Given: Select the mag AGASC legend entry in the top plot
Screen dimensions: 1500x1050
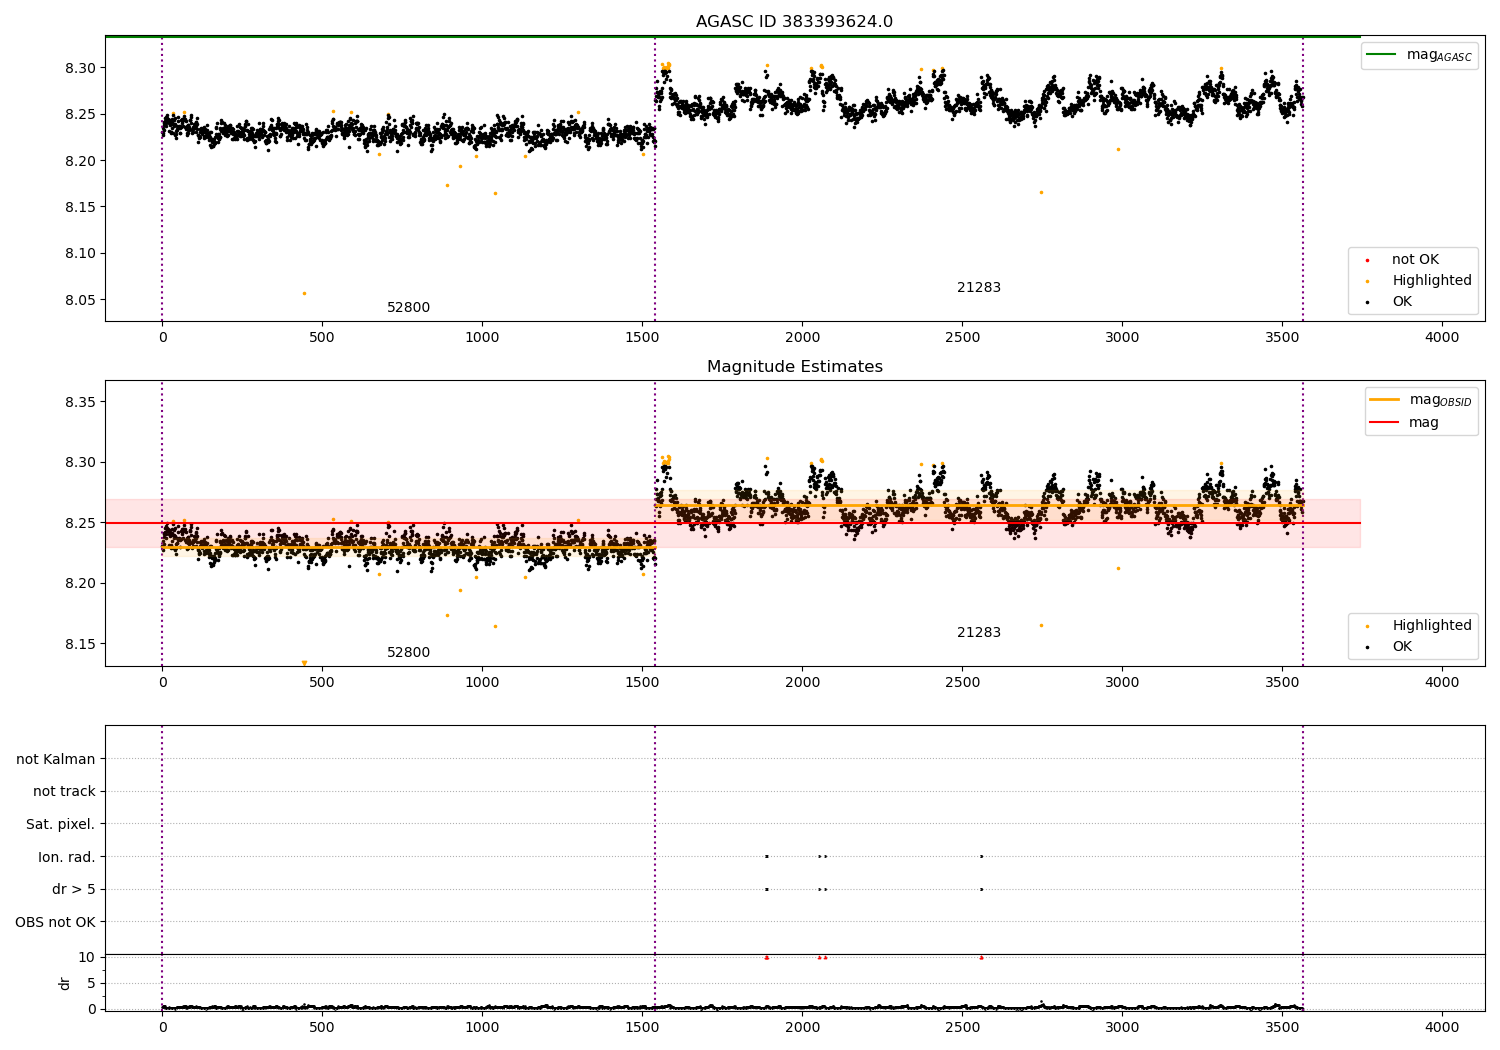Looking at the screenshot, I should [x=1419, y=55].
